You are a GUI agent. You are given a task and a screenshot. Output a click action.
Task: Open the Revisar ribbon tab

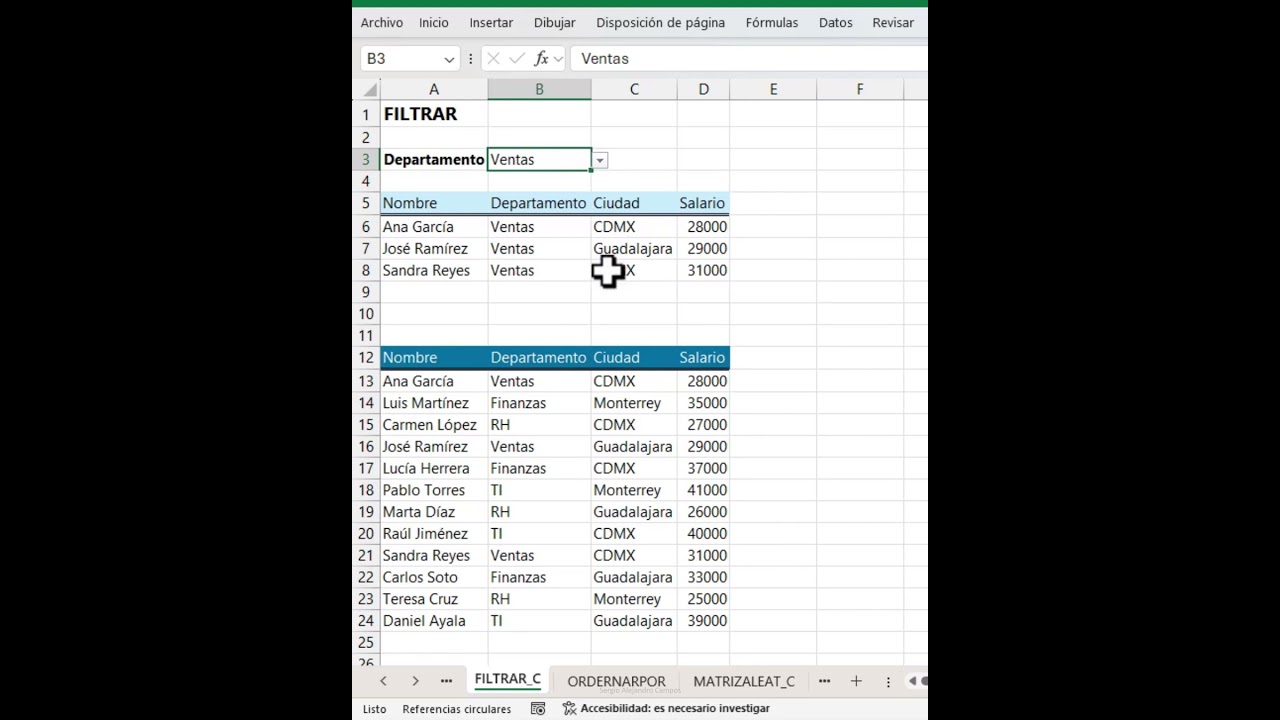pyautogui.click(x=893, y=22)
